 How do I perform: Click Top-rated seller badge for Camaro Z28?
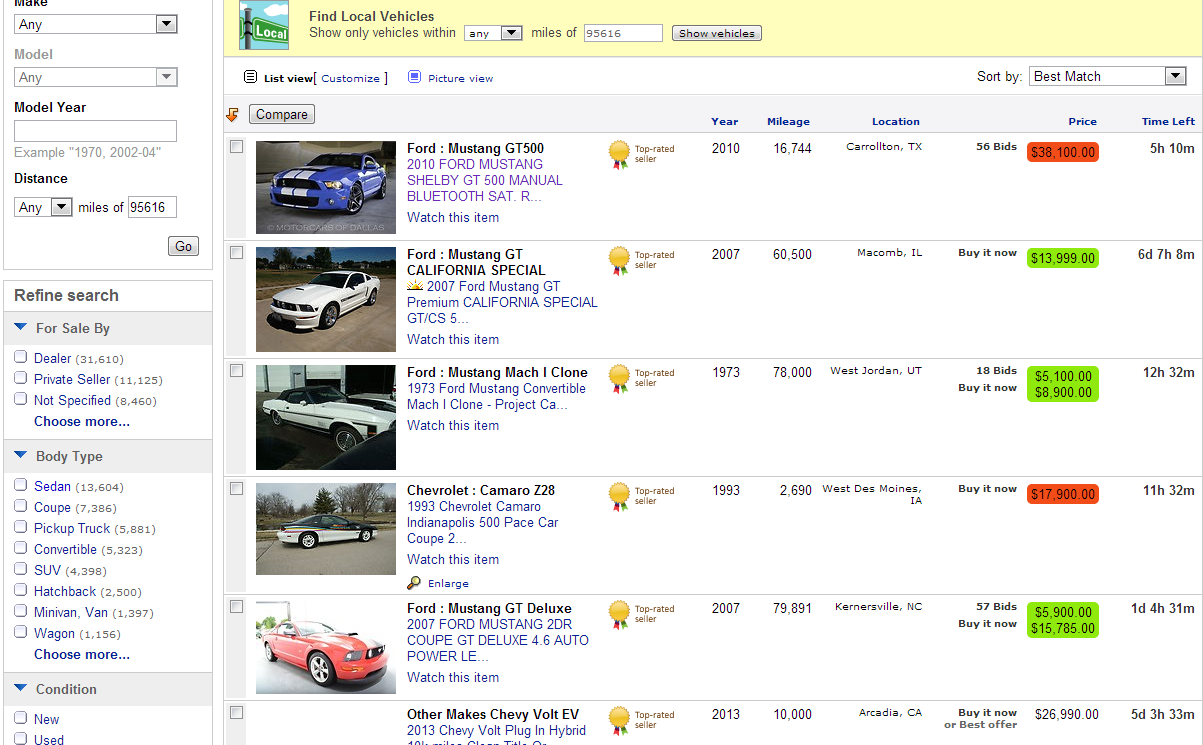point(620,496)
